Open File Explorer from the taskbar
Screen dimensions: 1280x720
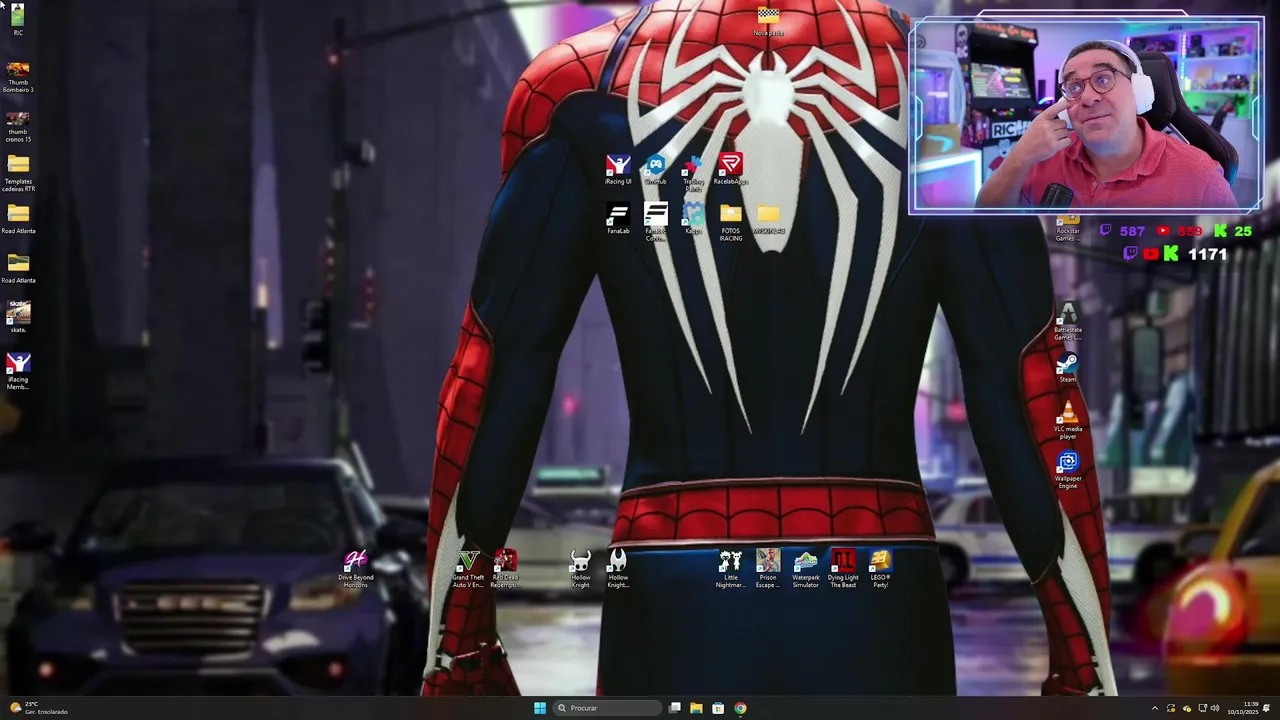(x=696, y=708)
